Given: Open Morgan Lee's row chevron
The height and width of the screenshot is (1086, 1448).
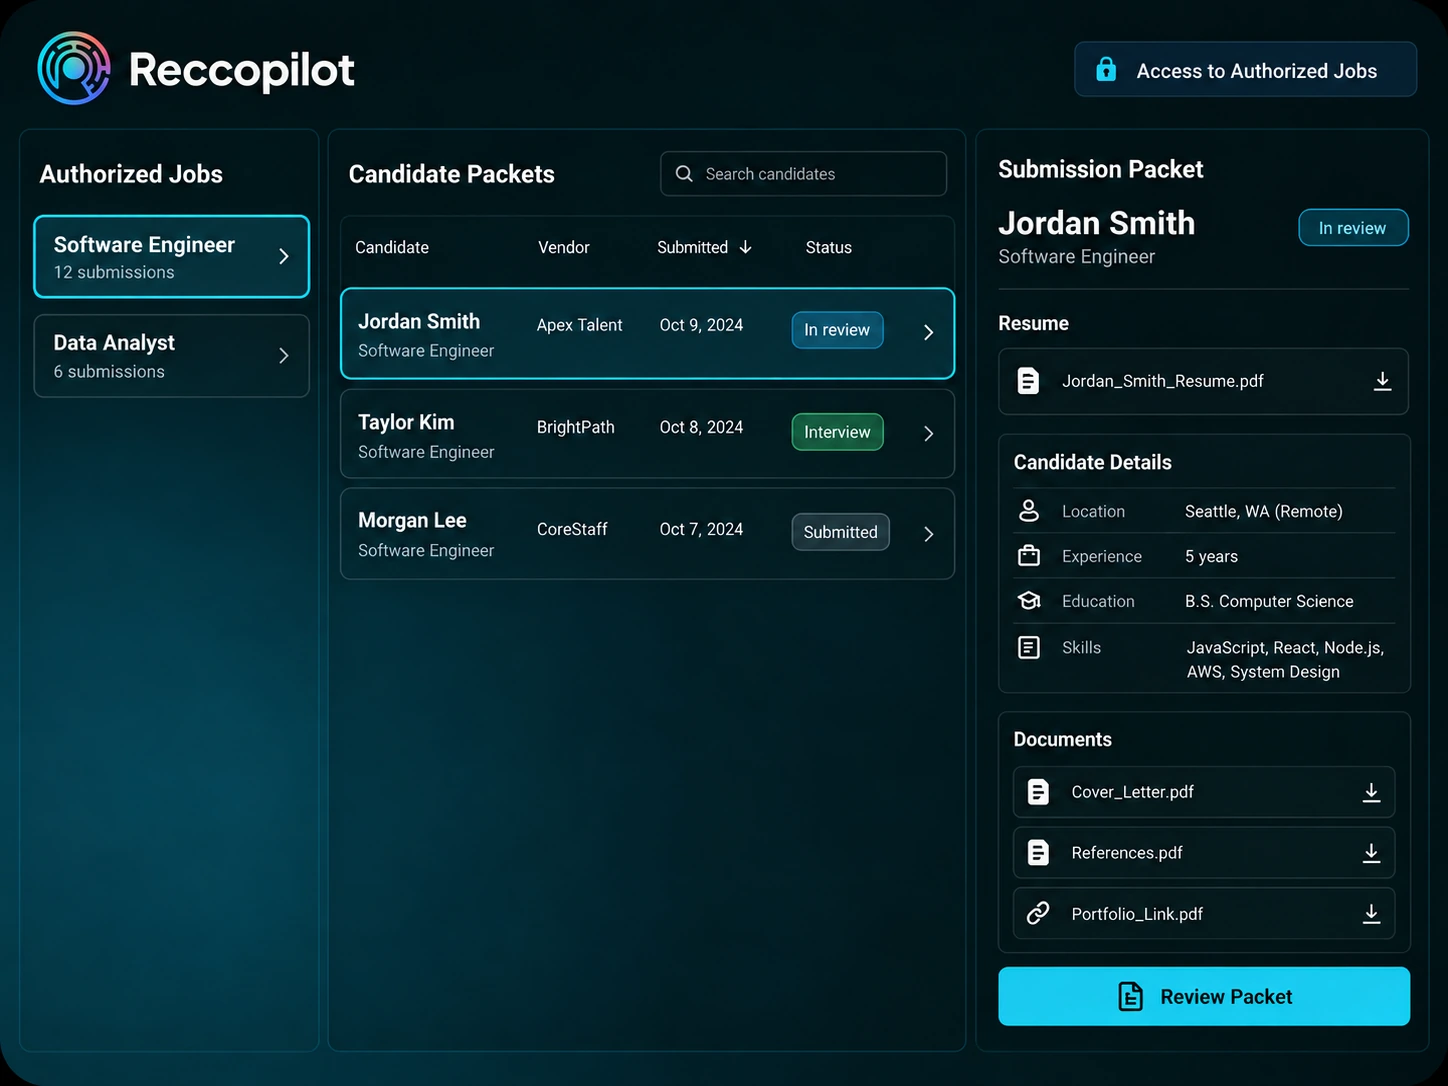Looking at the screenshot, I should point(928,534).
